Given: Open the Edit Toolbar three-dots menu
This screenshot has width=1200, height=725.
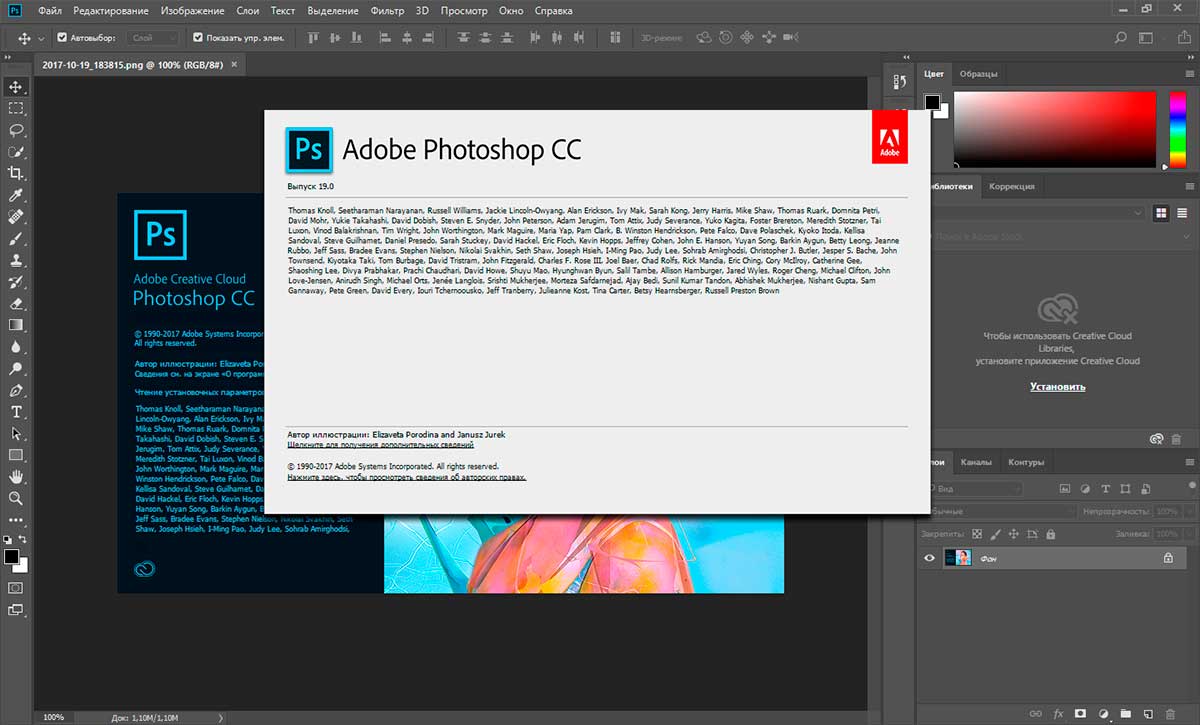Looking at the screenshot, I should tap(16, 520).
